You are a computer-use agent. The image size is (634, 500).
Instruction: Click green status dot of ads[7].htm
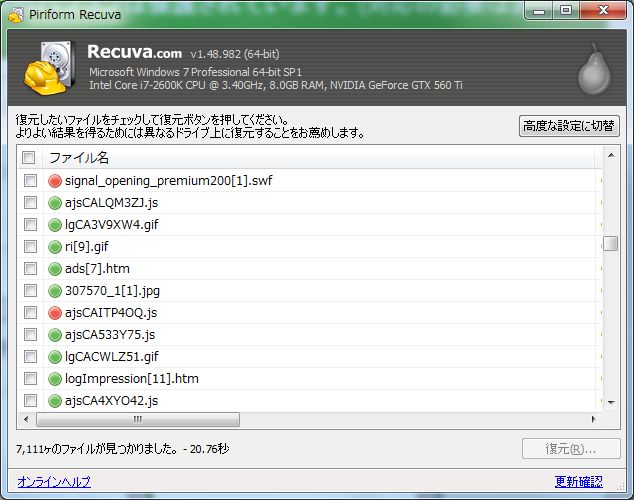(55, 269)
